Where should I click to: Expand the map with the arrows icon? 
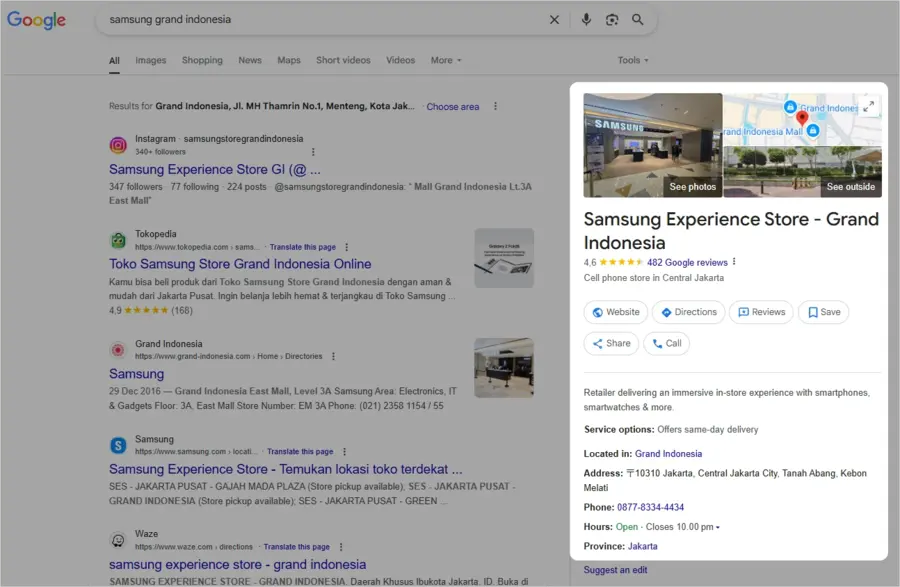pos(869,106)
